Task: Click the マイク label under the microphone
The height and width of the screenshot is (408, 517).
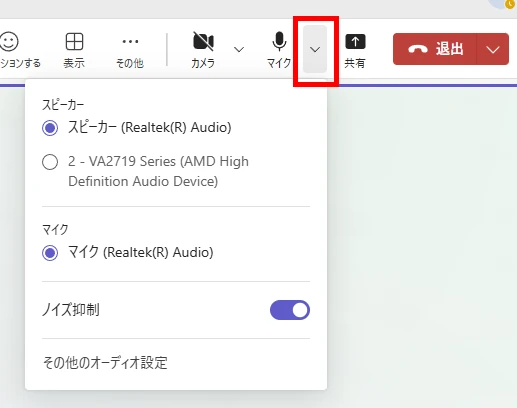Action: [x=279, y=63]
